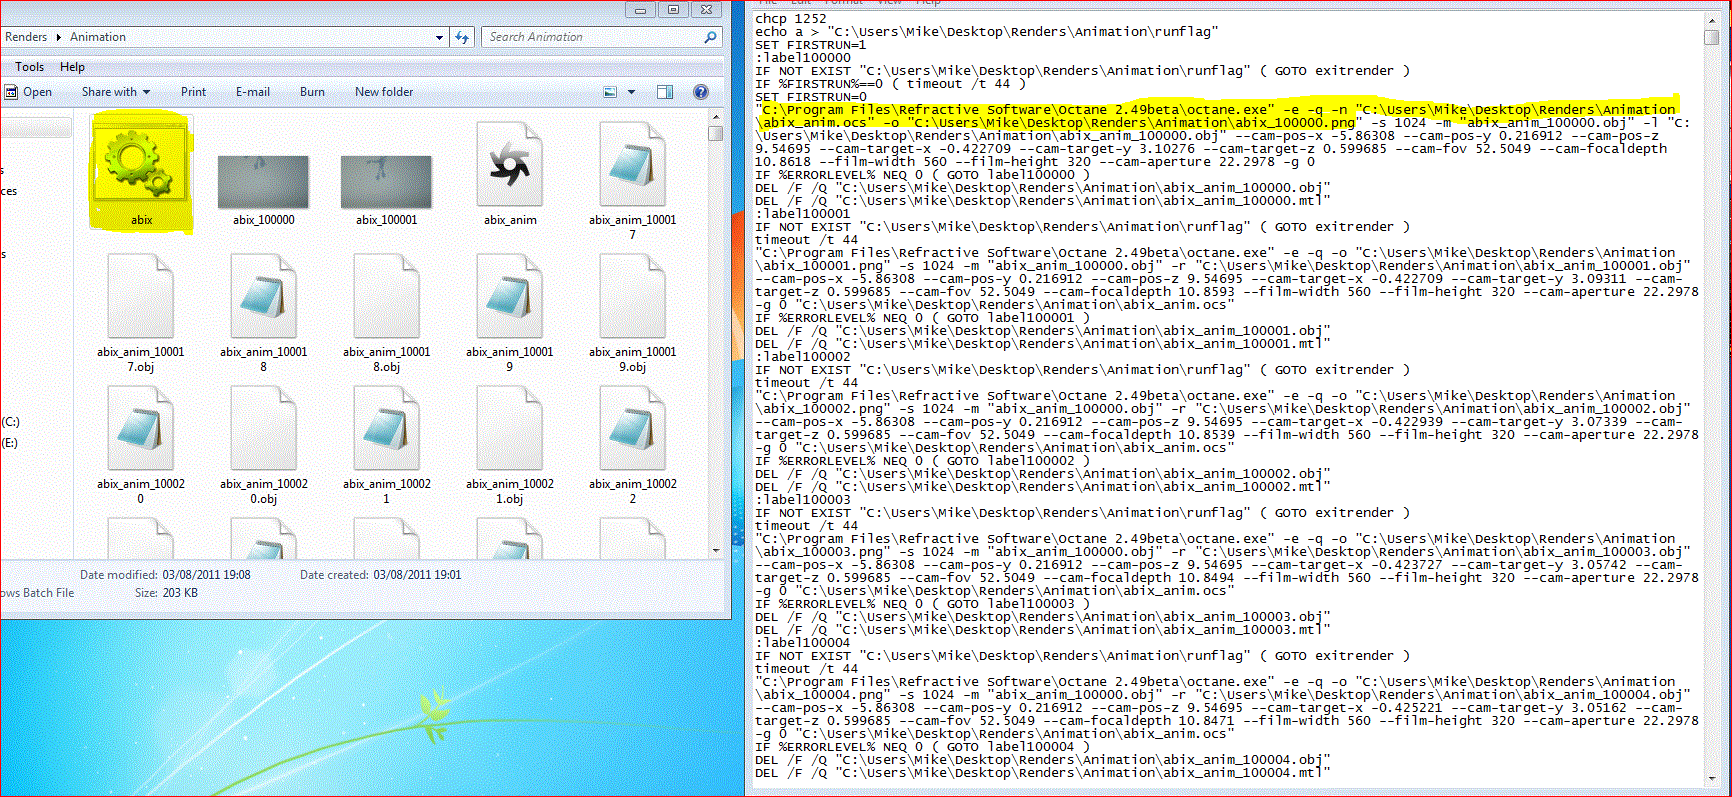The height and width of the screenshot is (797, 1732).
Task: Click the "GOTO label100003" error-check line
Action: (x=922, y=604)
